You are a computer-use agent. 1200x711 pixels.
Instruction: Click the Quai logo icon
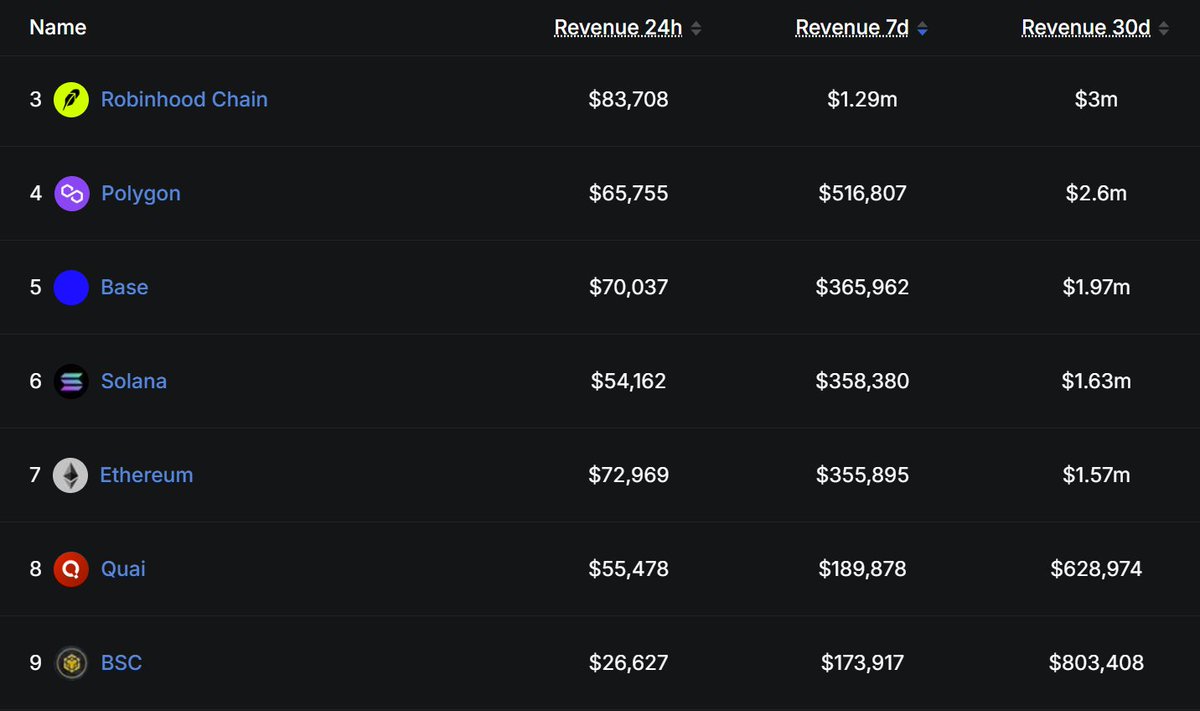[x=71, y=569]
